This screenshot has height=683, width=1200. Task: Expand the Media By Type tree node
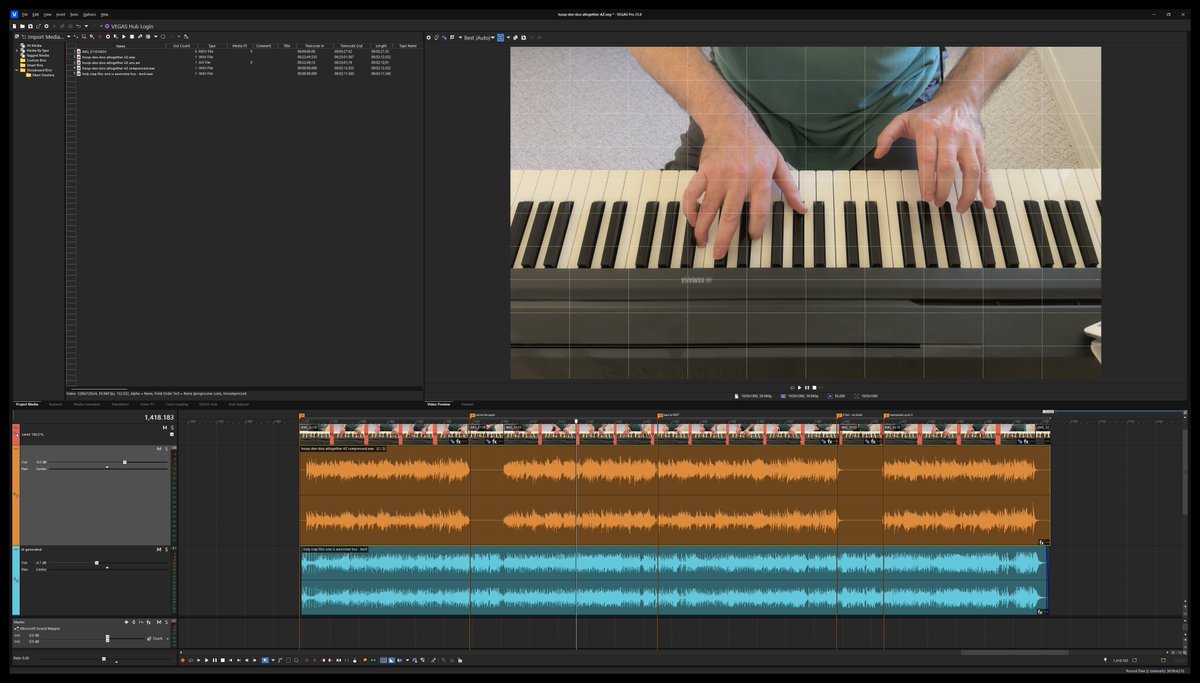16,50
